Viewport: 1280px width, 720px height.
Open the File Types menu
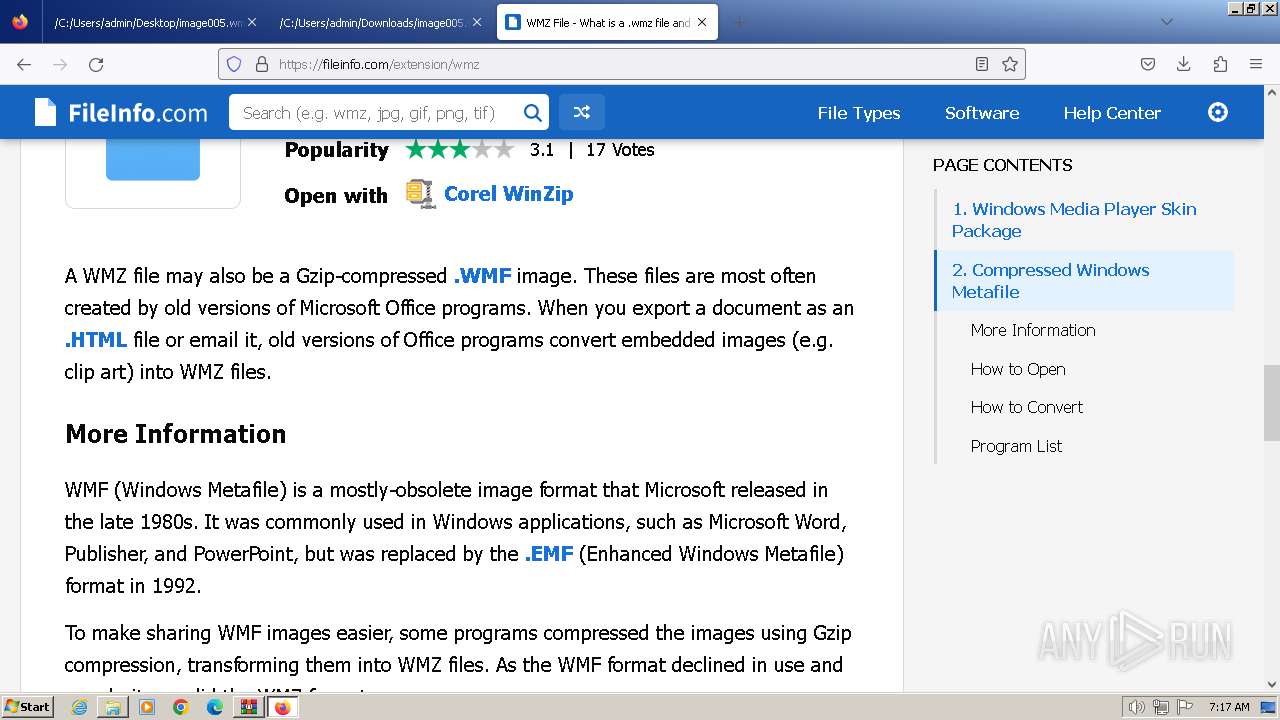coord(858,113)
